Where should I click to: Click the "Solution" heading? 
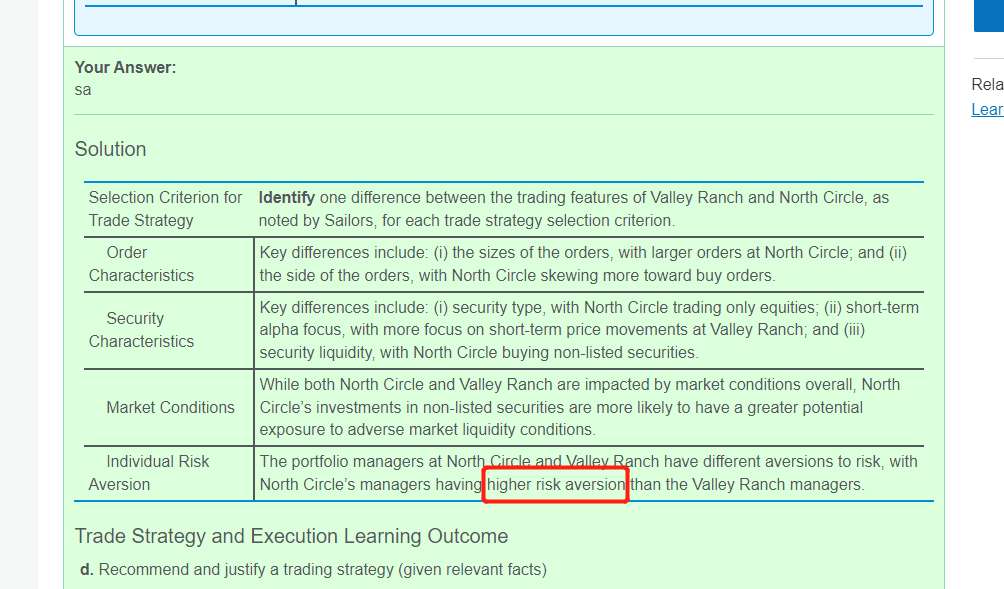(x=111, y=149)
